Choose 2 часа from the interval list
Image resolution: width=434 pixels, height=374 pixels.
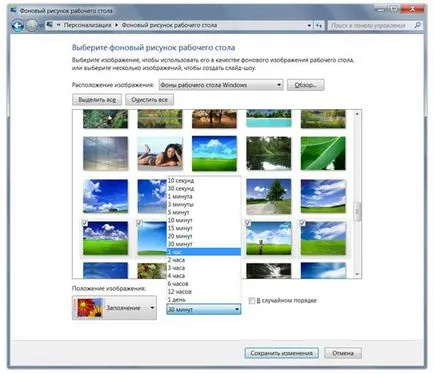click(203, 260)
